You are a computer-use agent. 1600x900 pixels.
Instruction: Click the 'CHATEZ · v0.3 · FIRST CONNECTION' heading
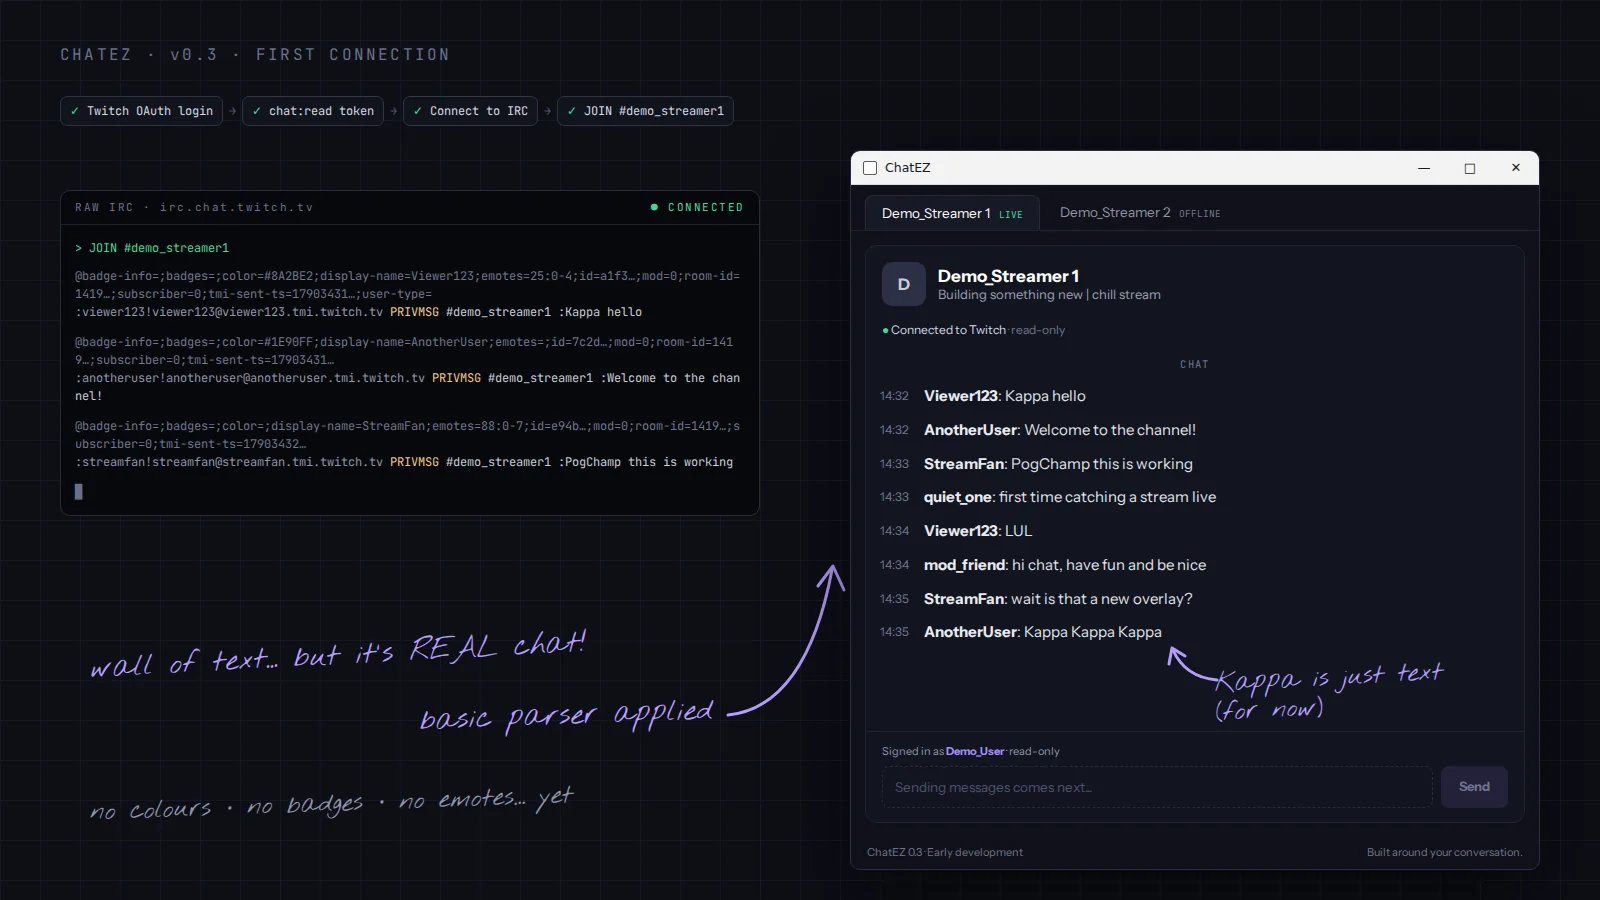point(255,54)
